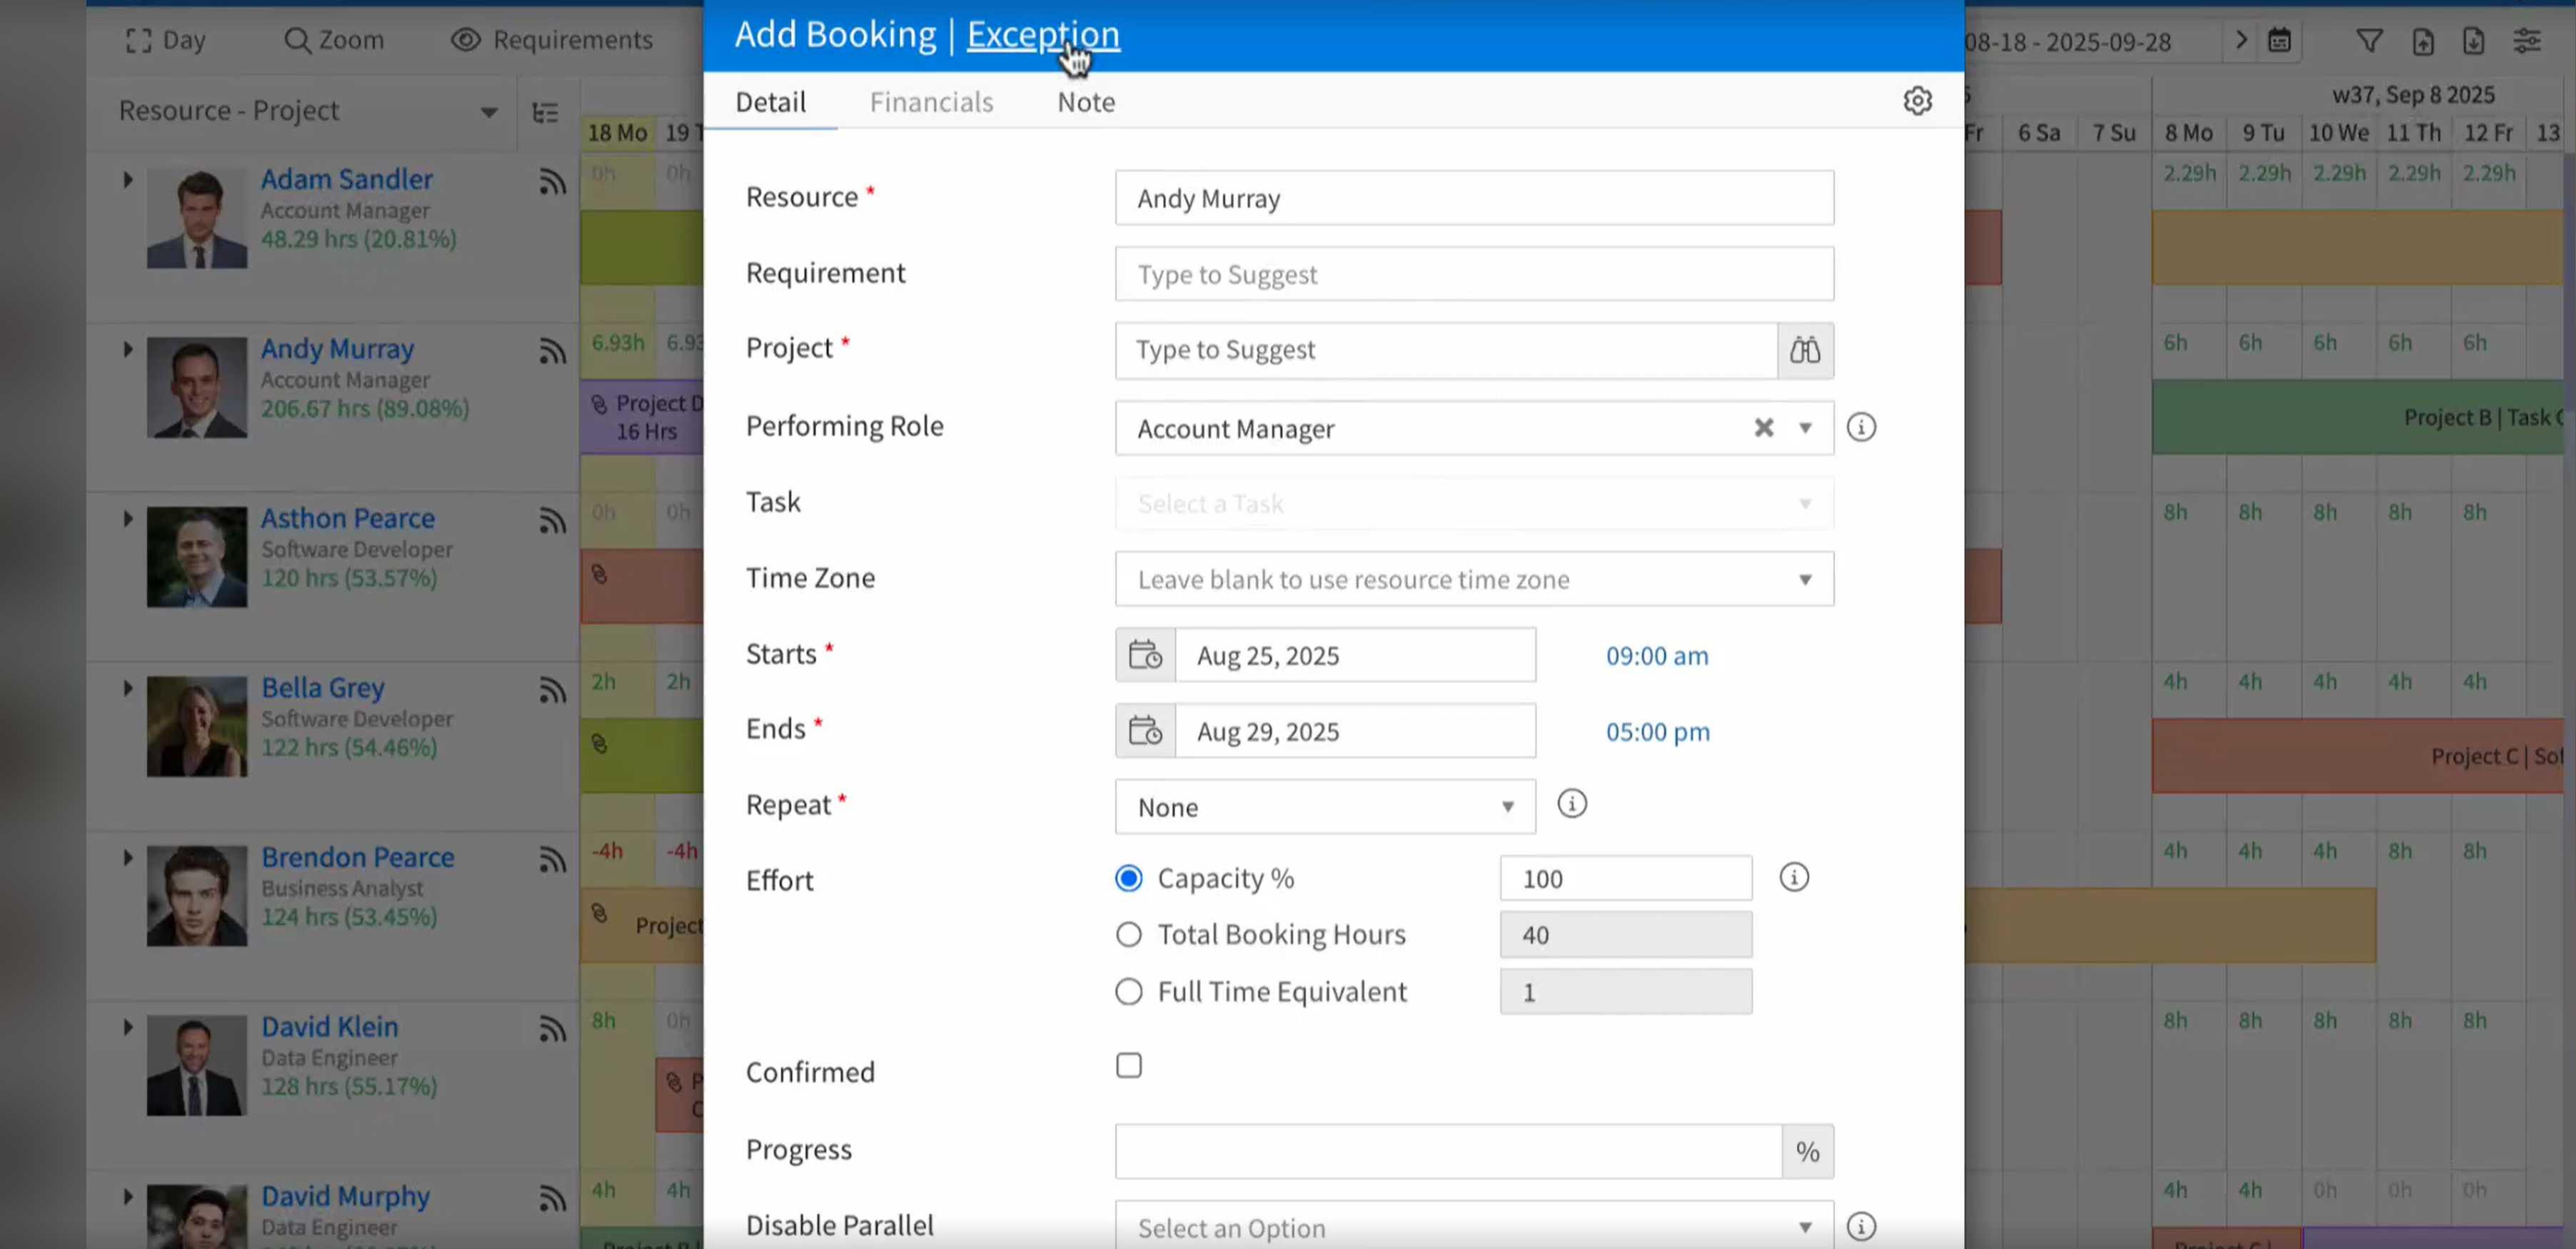
Task: Switch to the Financials tab
Action: (930, 102)
